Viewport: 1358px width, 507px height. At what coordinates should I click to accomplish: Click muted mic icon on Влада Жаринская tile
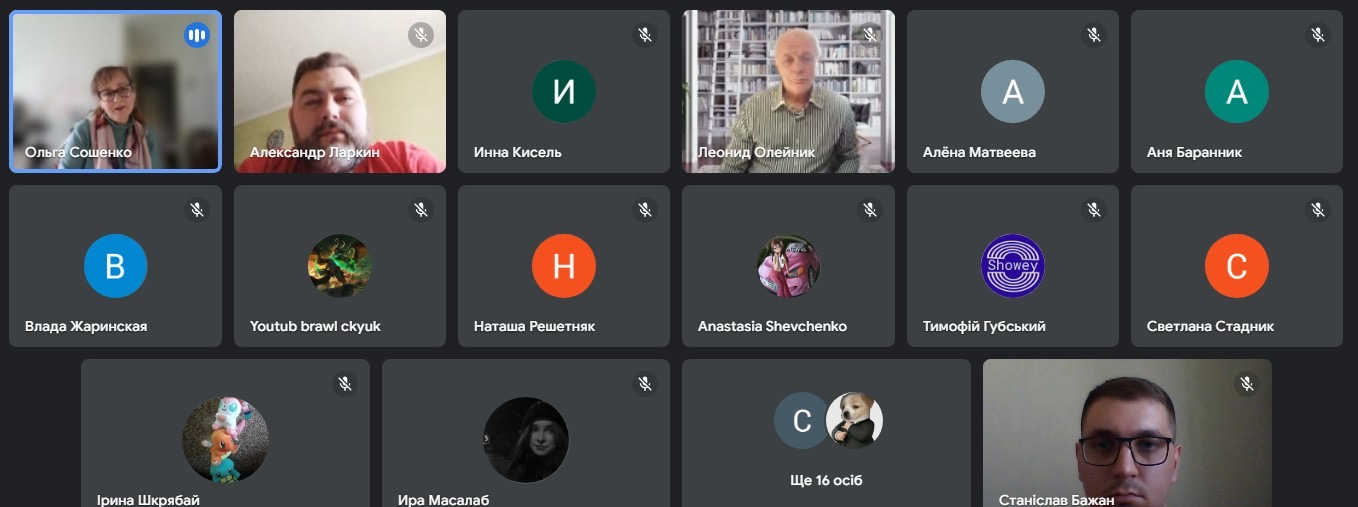point(197,209)
